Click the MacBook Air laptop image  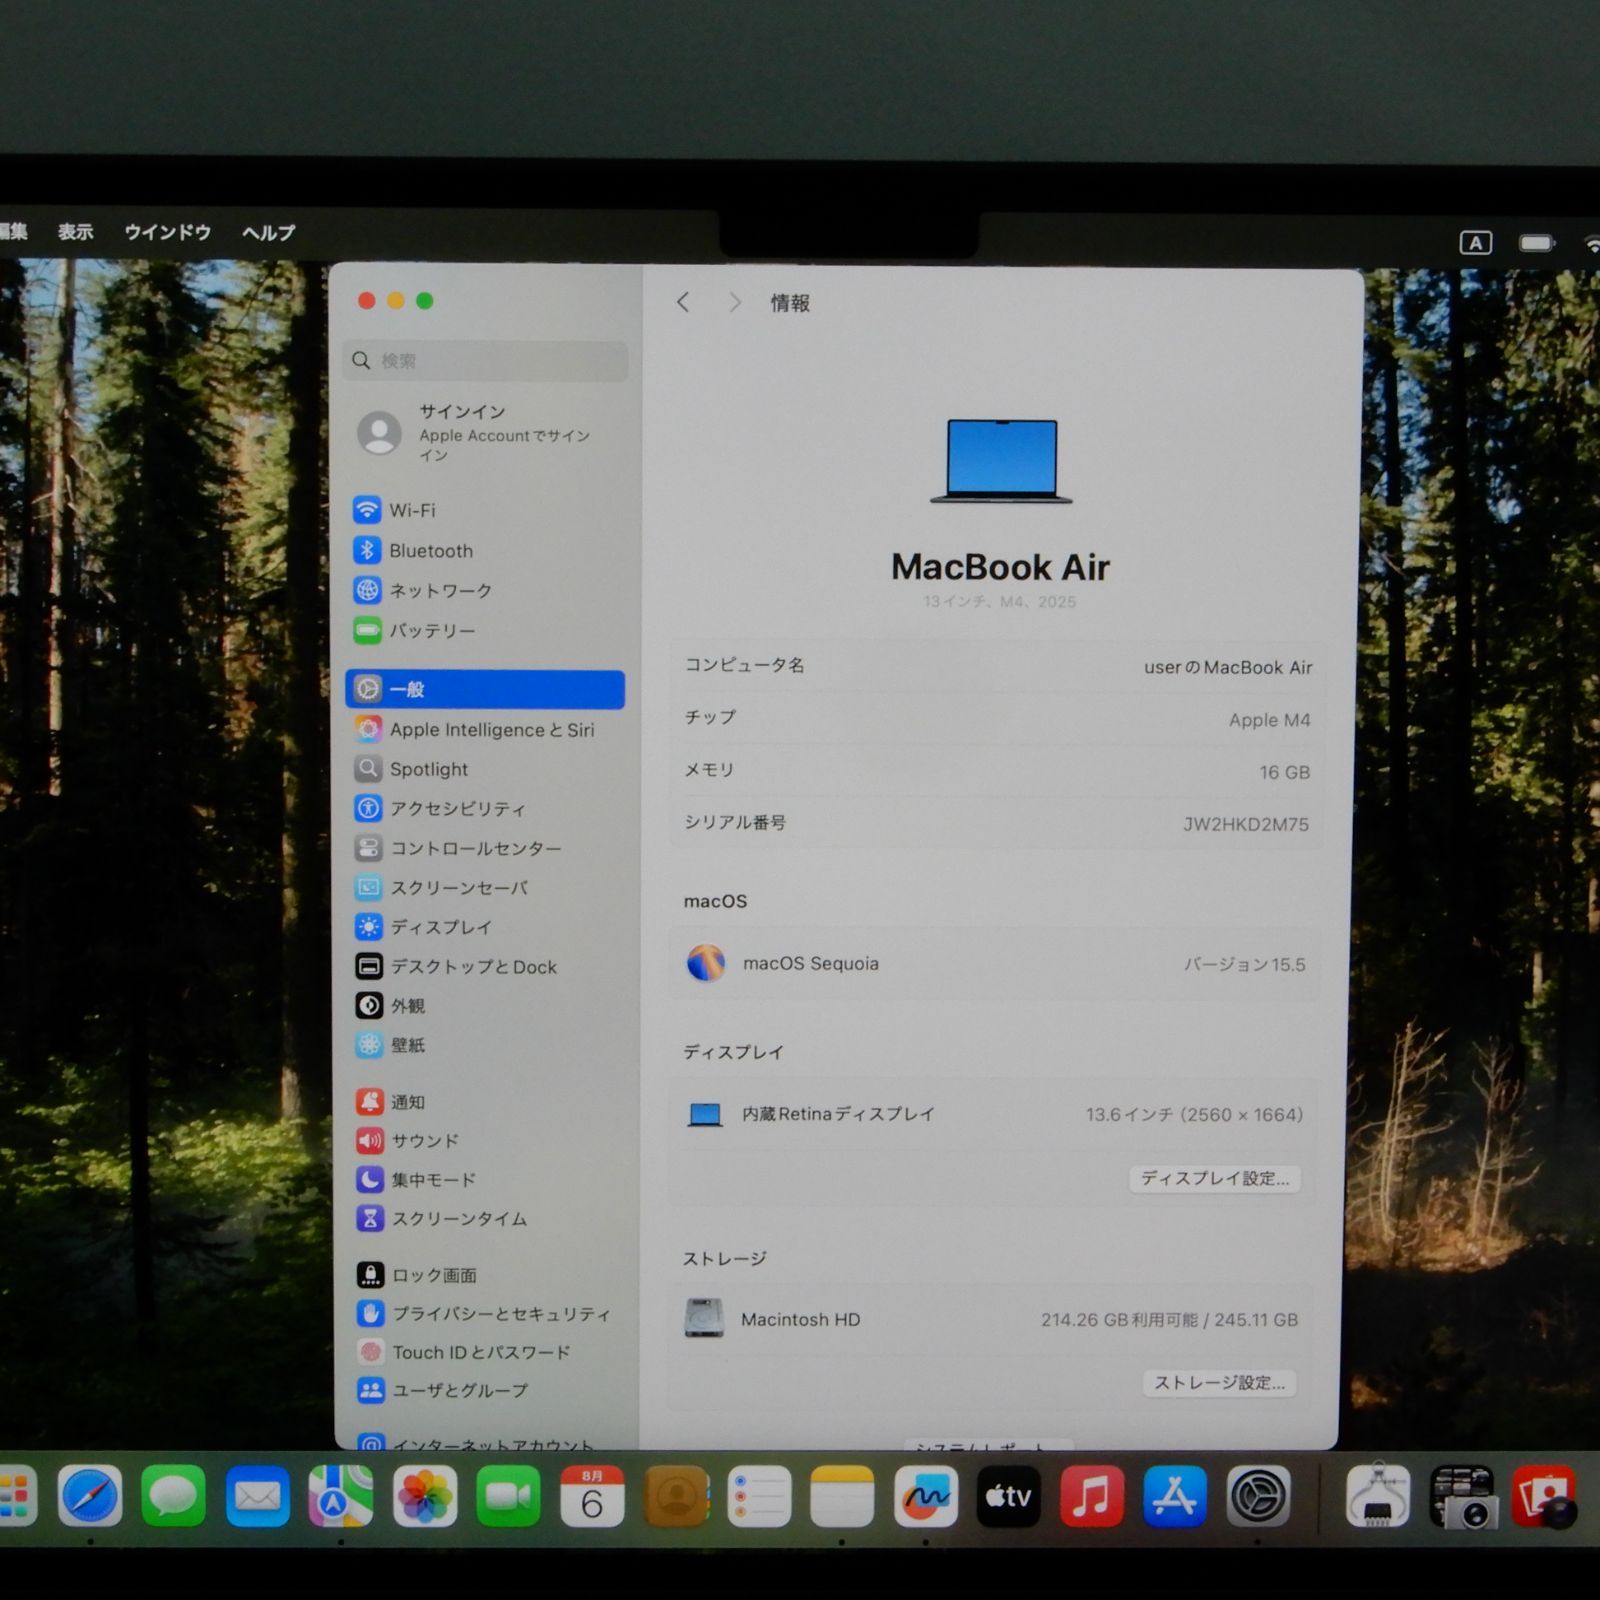(x=1001, y=461)
